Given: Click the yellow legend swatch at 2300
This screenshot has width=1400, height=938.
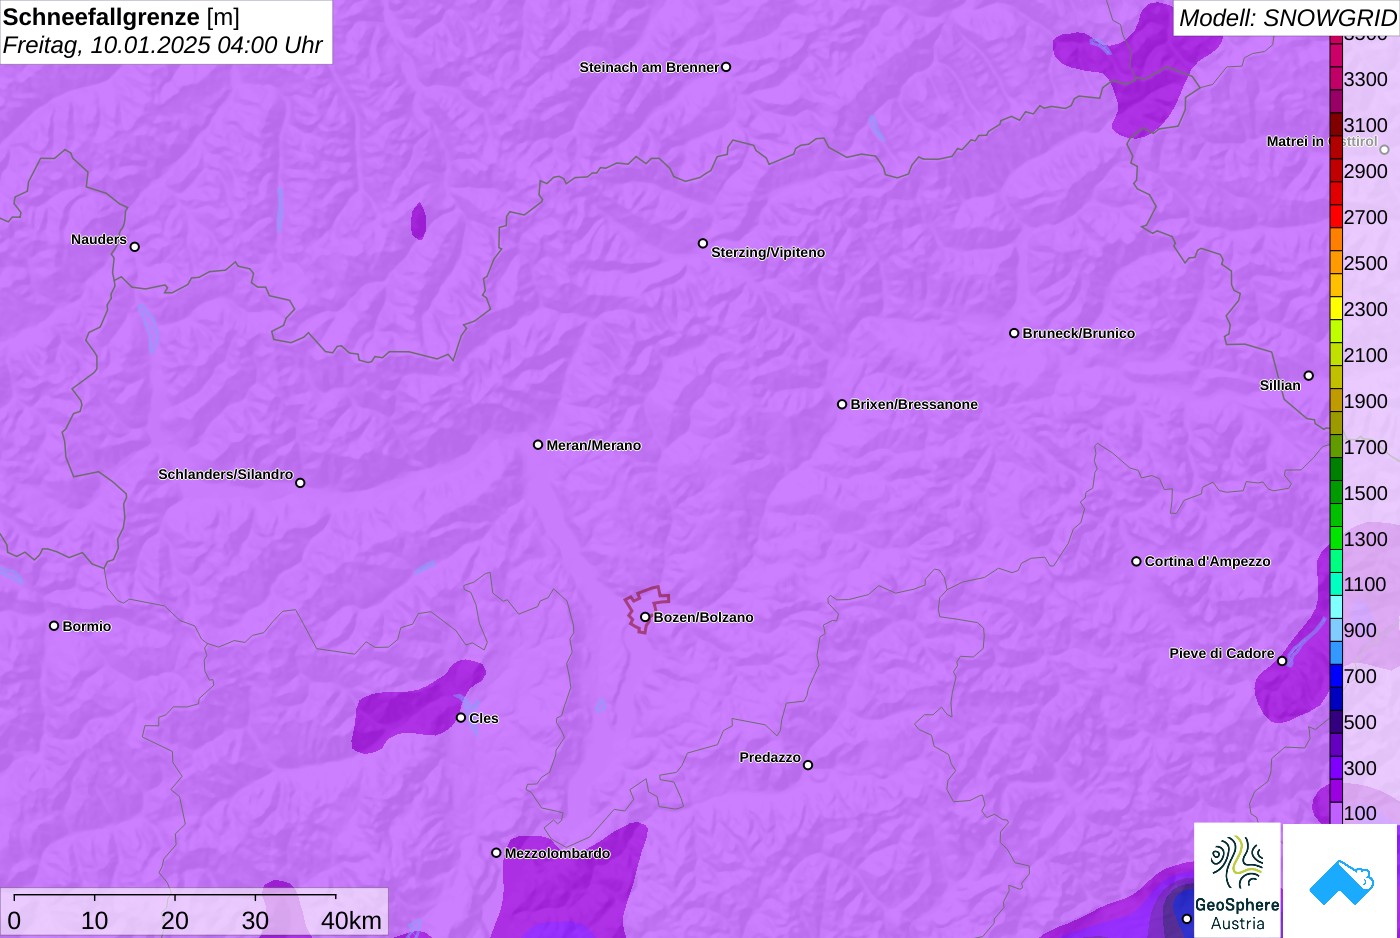Looking at the screenshot, I should (1336, 309).
